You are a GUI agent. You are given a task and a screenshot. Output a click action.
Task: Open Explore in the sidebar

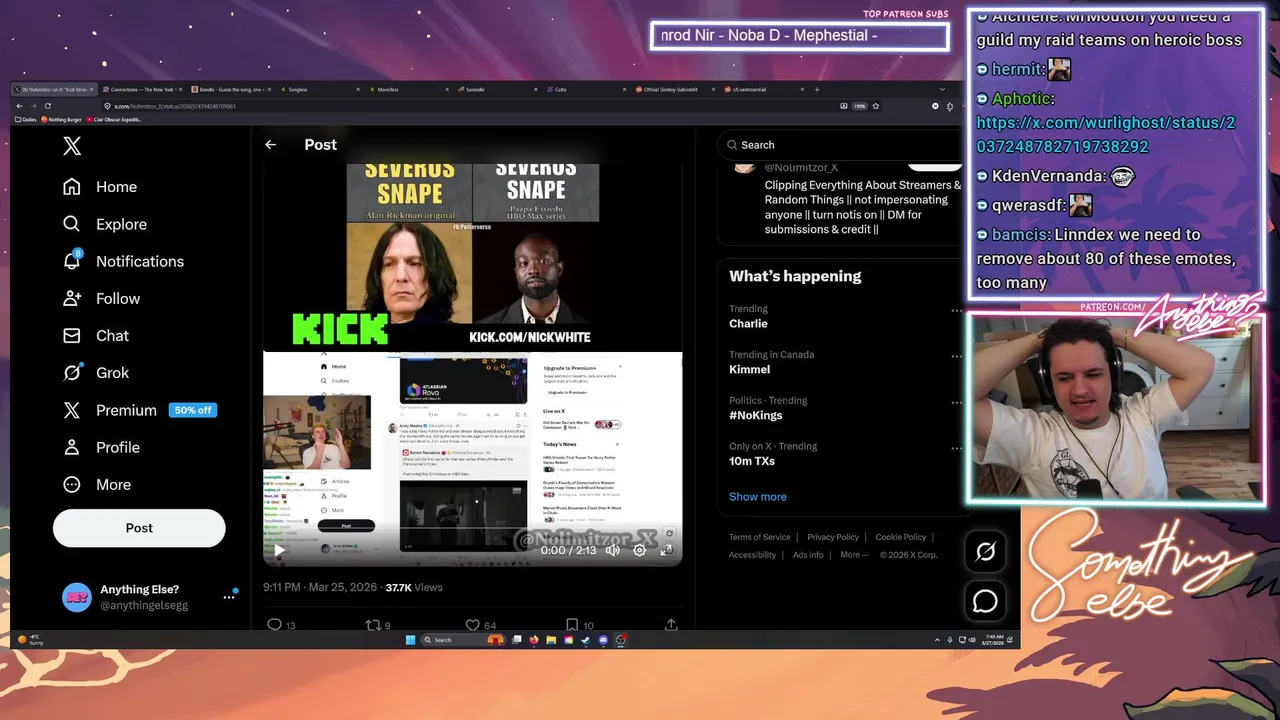[104, 224]
